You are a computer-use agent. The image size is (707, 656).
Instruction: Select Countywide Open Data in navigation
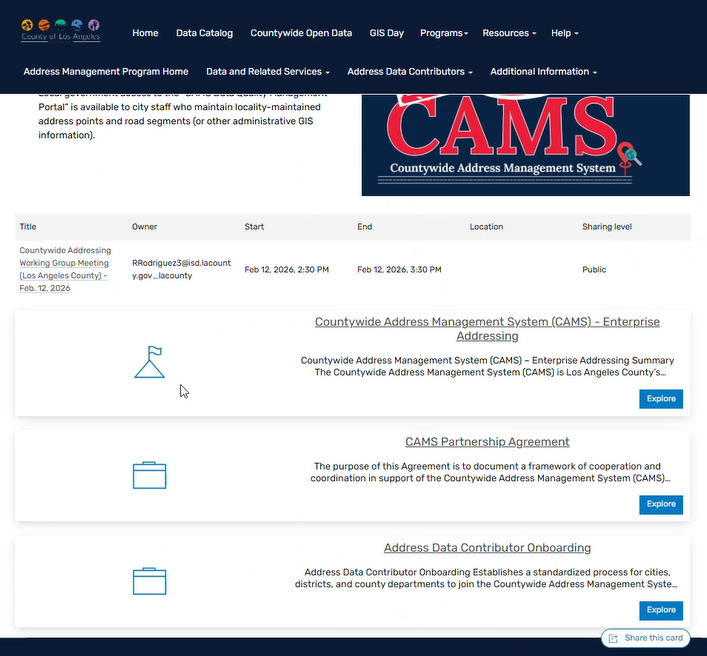click(x=301, y=33)
